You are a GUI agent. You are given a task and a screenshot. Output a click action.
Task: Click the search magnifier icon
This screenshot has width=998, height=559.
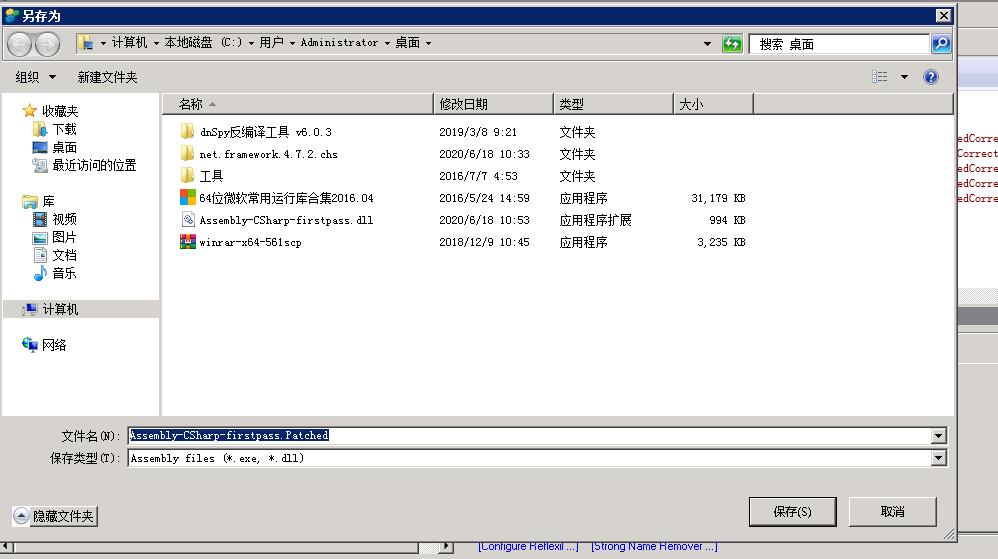pyautogui.click(x=940, y=44)
